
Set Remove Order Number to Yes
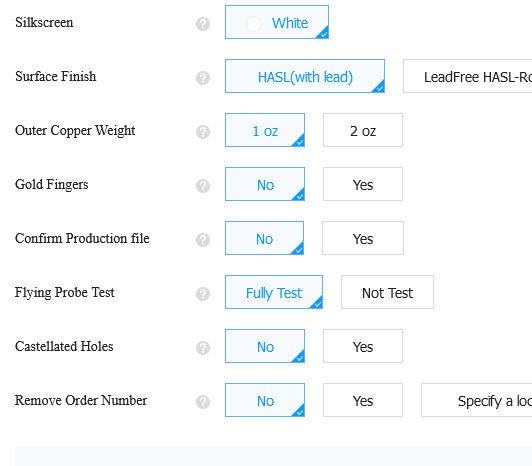tap(363, 400)
